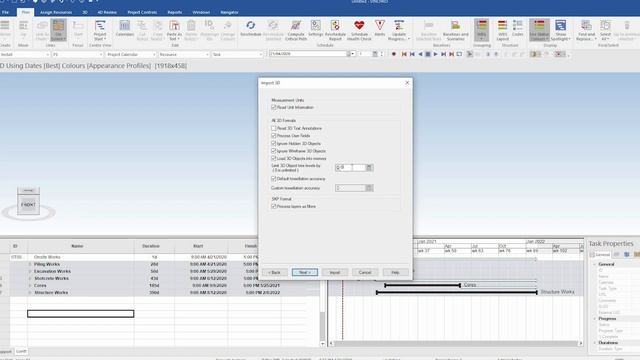The image size is (640, 360).
Task: Click the Help button in dialog
Action: point(395,272)
